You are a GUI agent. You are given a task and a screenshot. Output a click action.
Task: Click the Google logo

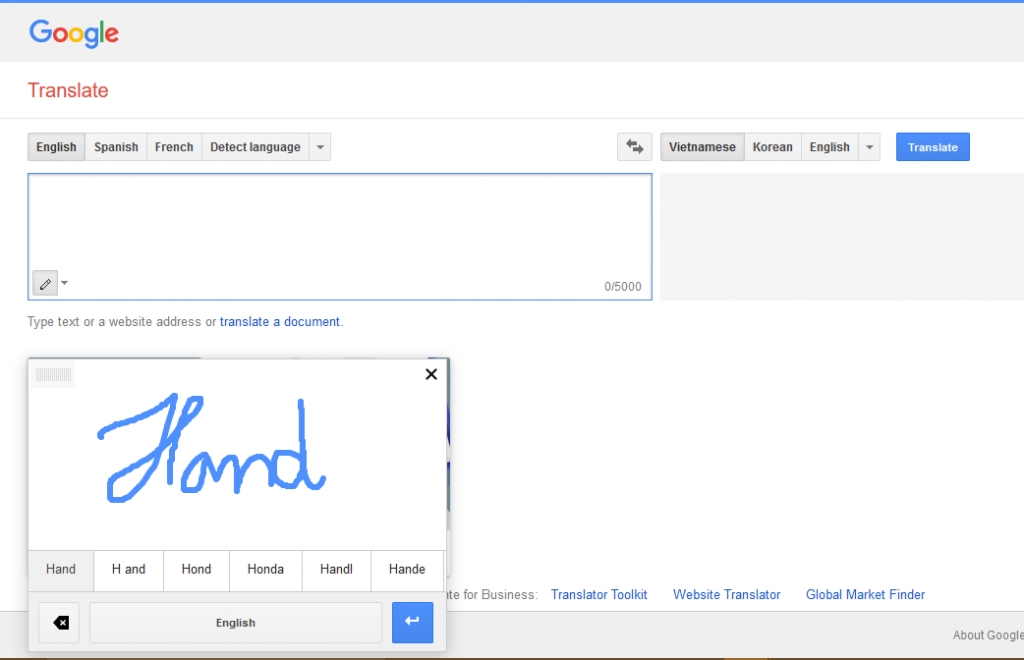click(x=74, y=33)
